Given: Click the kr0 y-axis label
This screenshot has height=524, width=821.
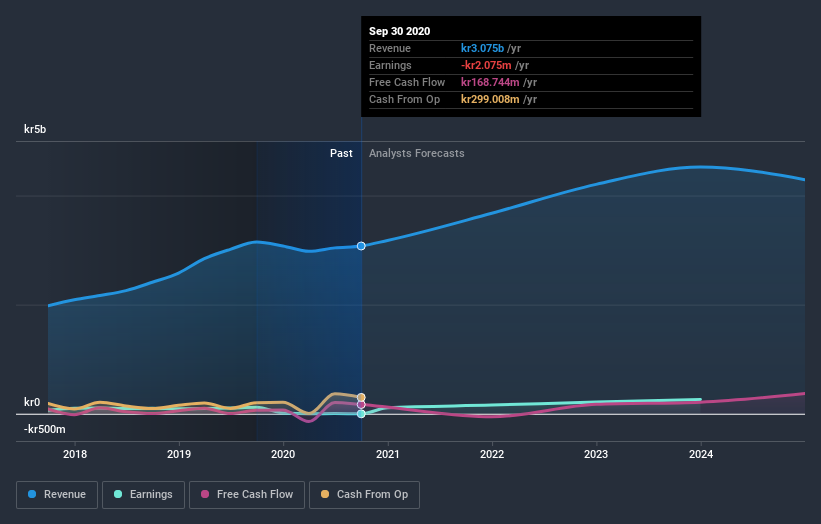Looking at the screenshot, I should [32, 402].
